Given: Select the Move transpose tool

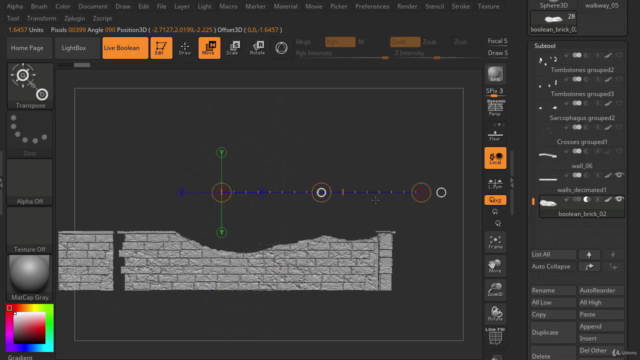Looking at the screenshot, I should [x=209, y=48].
